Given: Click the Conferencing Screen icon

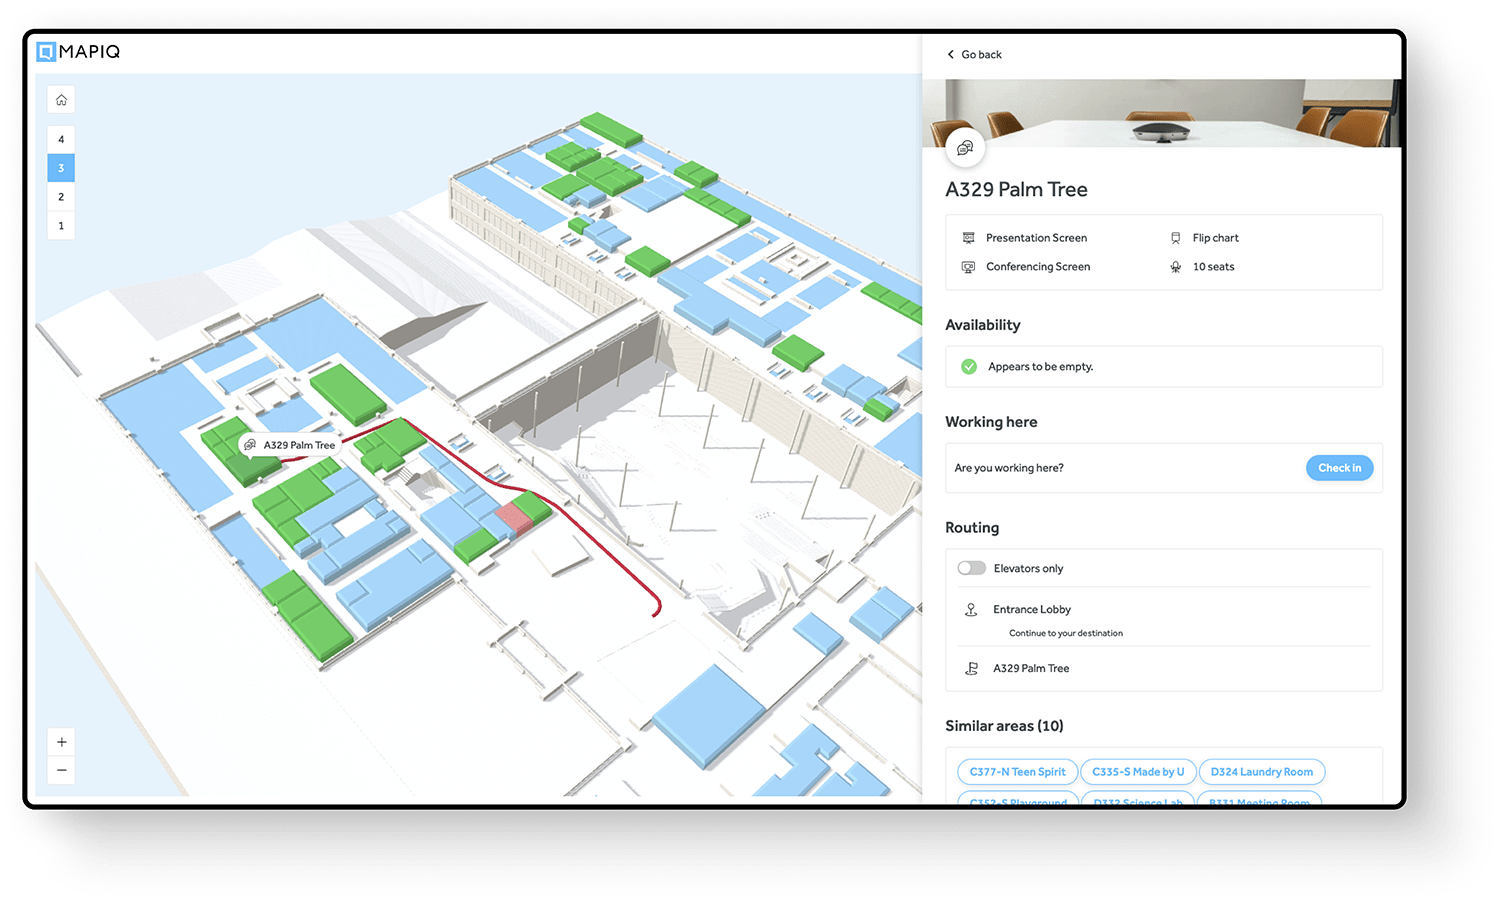Looking at the screenshot, I should click(968, 267).
